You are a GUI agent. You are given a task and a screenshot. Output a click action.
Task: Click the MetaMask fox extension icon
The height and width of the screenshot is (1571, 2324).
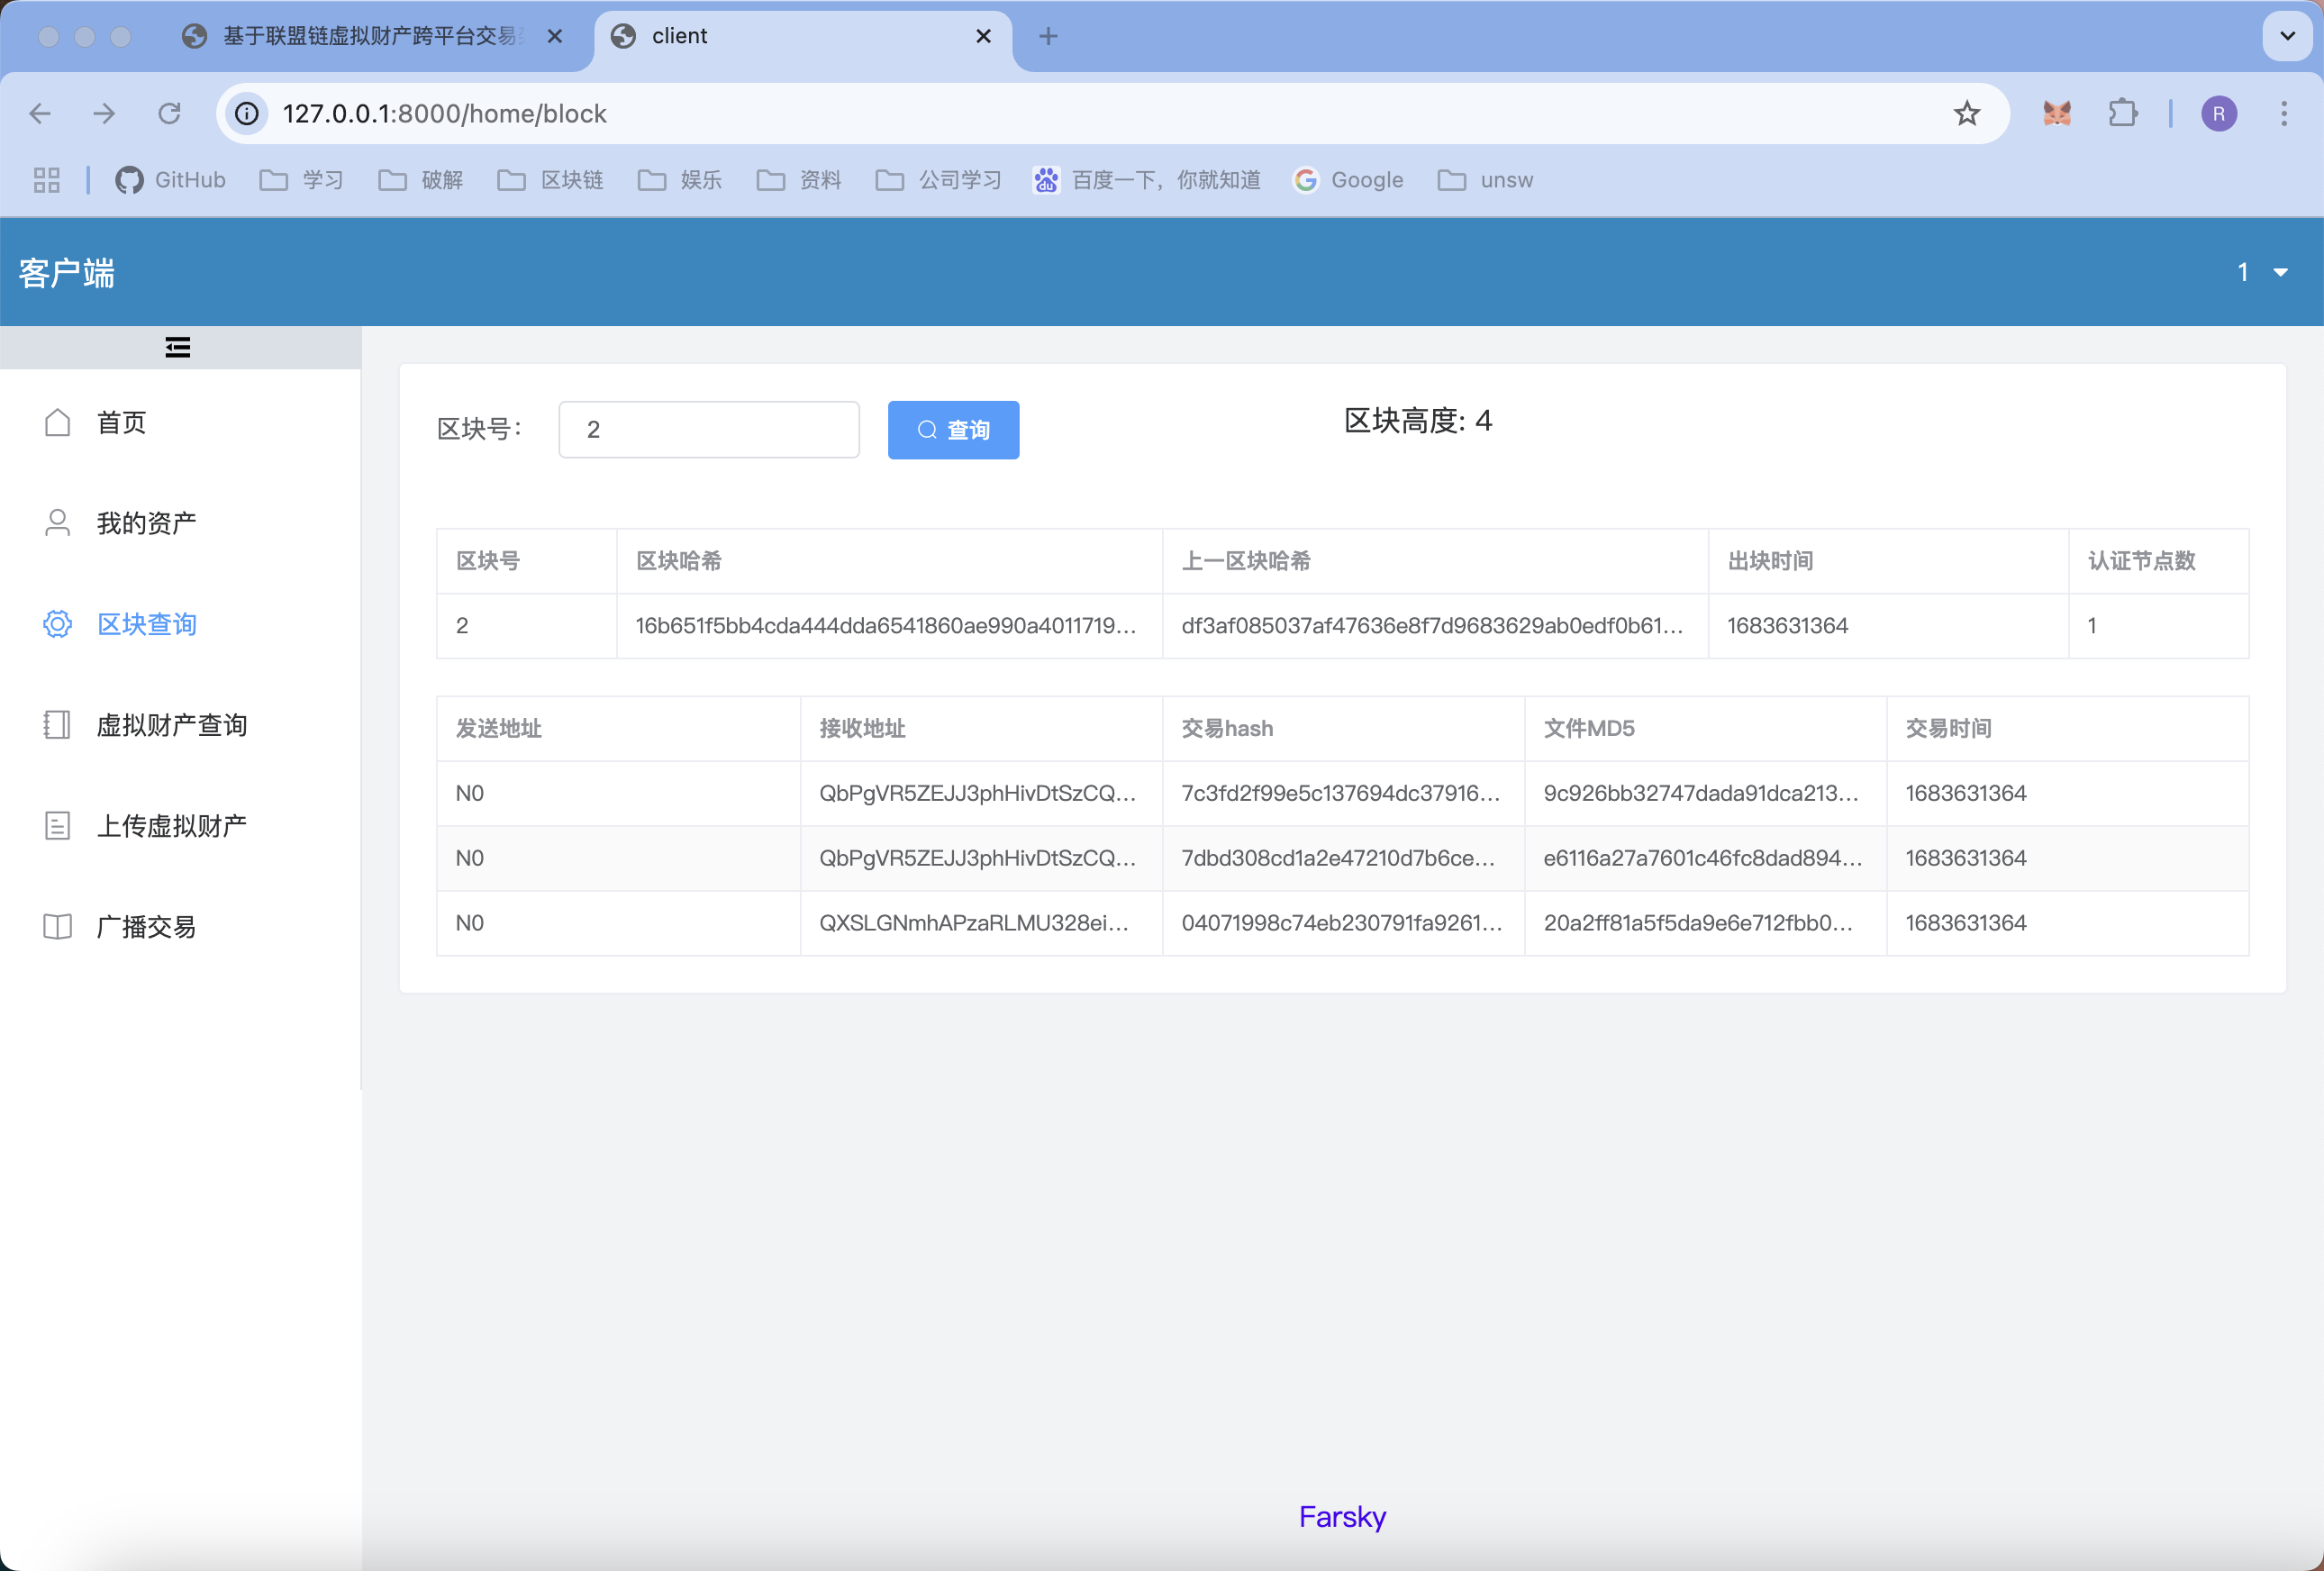[x=2056, y=113]
